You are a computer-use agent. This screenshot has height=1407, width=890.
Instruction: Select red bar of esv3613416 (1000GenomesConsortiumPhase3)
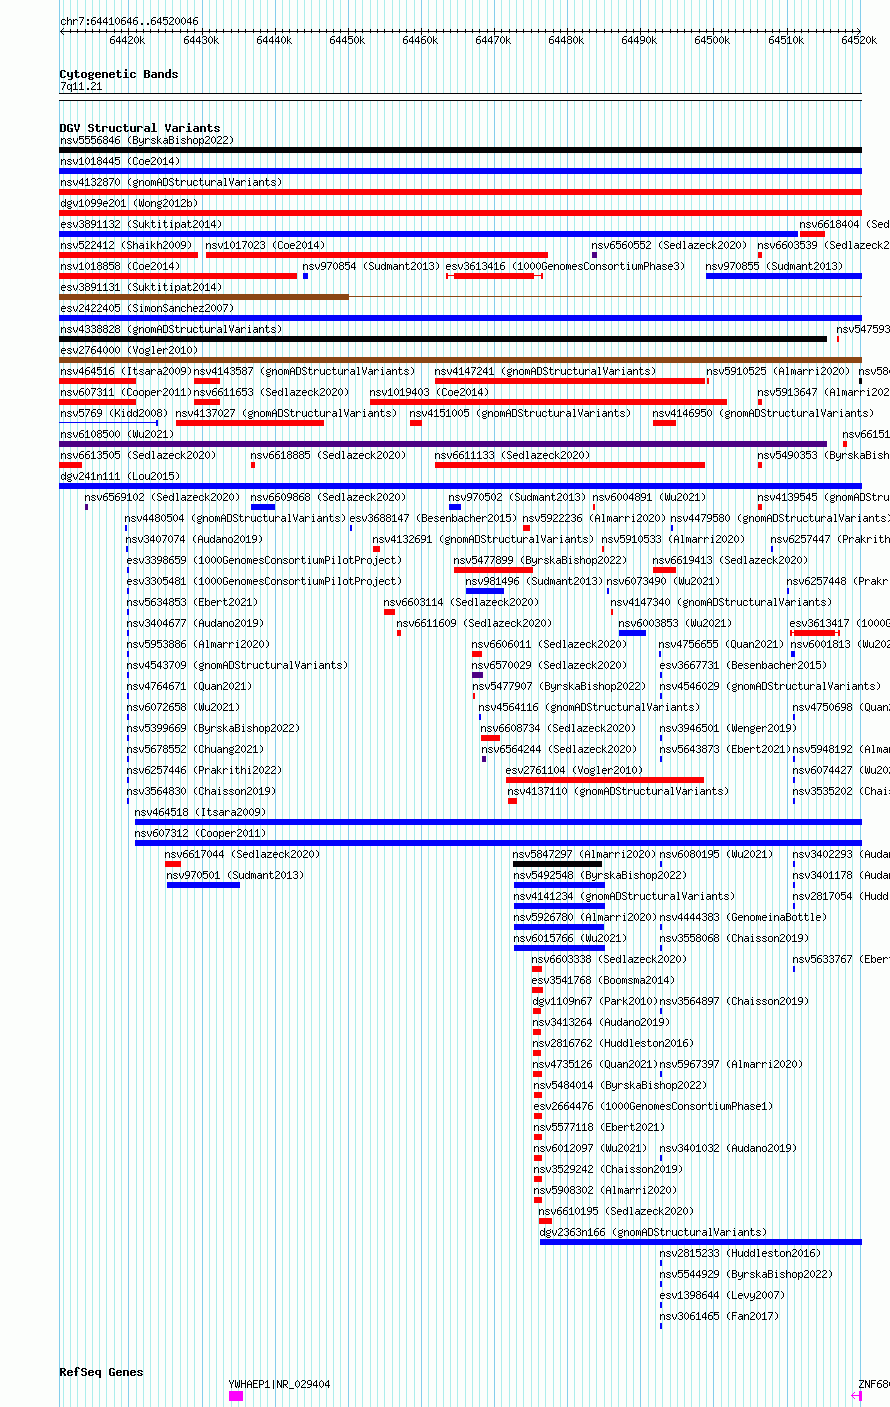(x=494, y=276)
